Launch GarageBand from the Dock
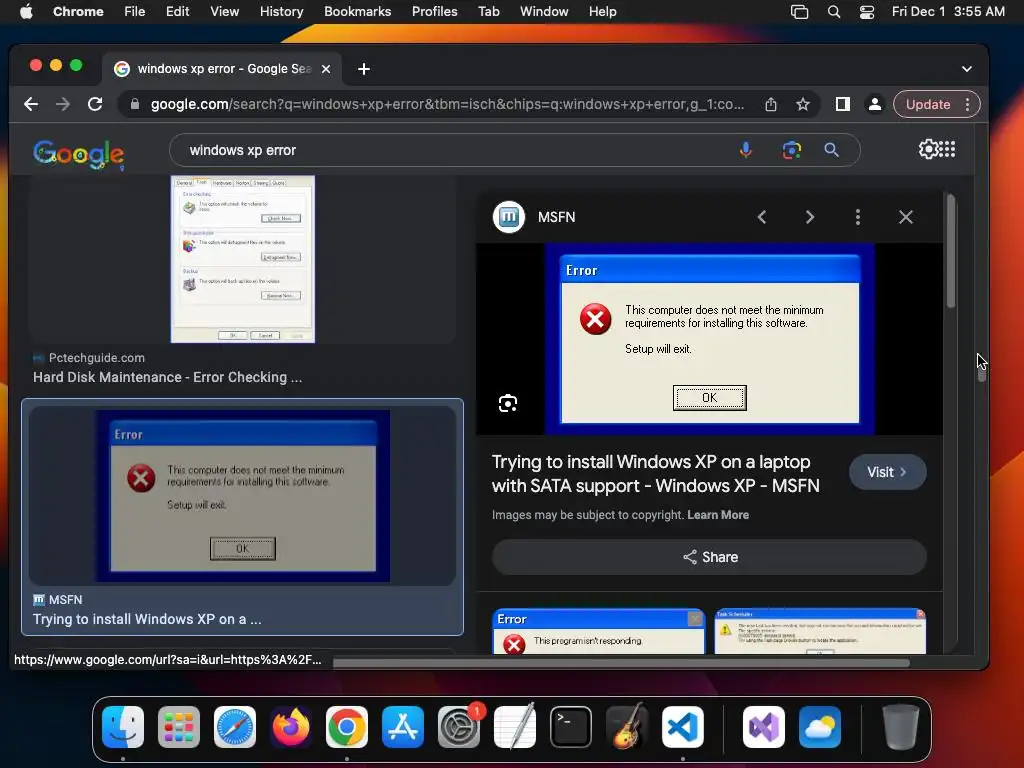1024x768 pixels. coord(627,727)
